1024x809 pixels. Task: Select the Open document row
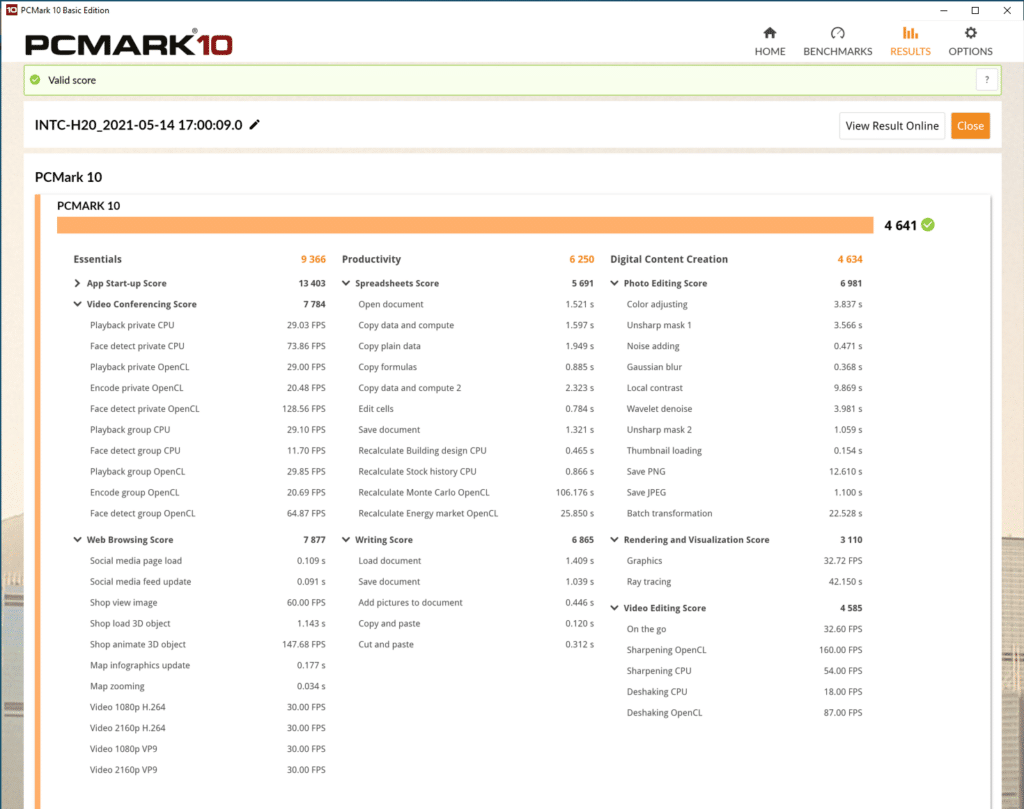(x=476, y=304)
